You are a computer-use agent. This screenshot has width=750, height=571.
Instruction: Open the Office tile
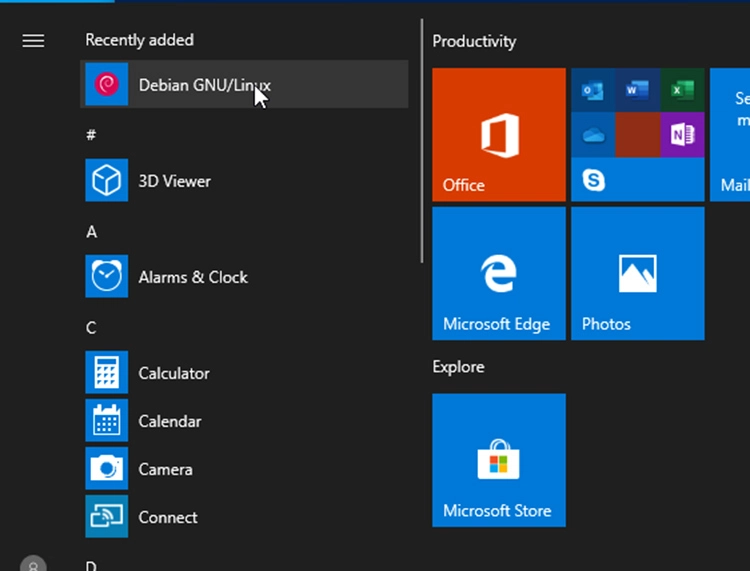(x=499, y=134)
